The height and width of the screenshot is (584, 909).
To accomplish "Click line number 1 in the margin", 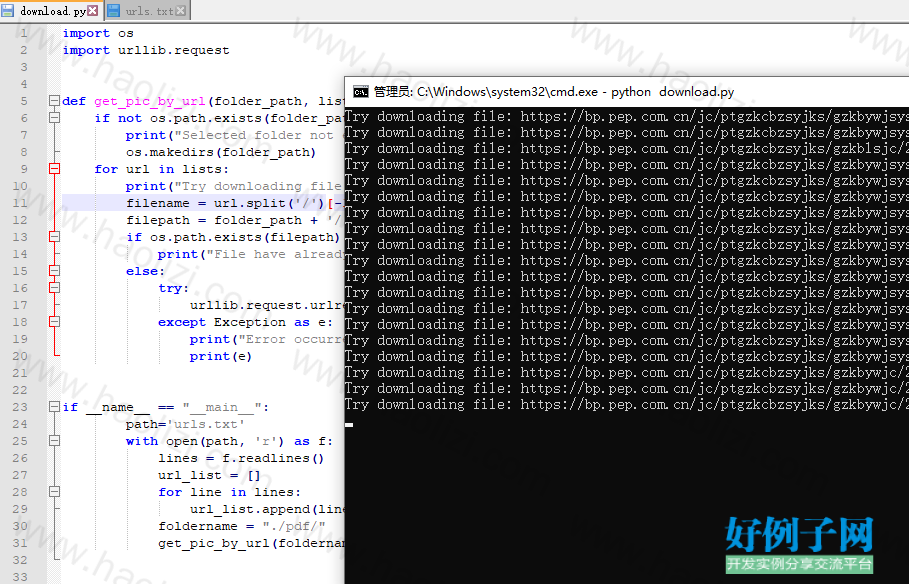I will click(x=24, y=33).
